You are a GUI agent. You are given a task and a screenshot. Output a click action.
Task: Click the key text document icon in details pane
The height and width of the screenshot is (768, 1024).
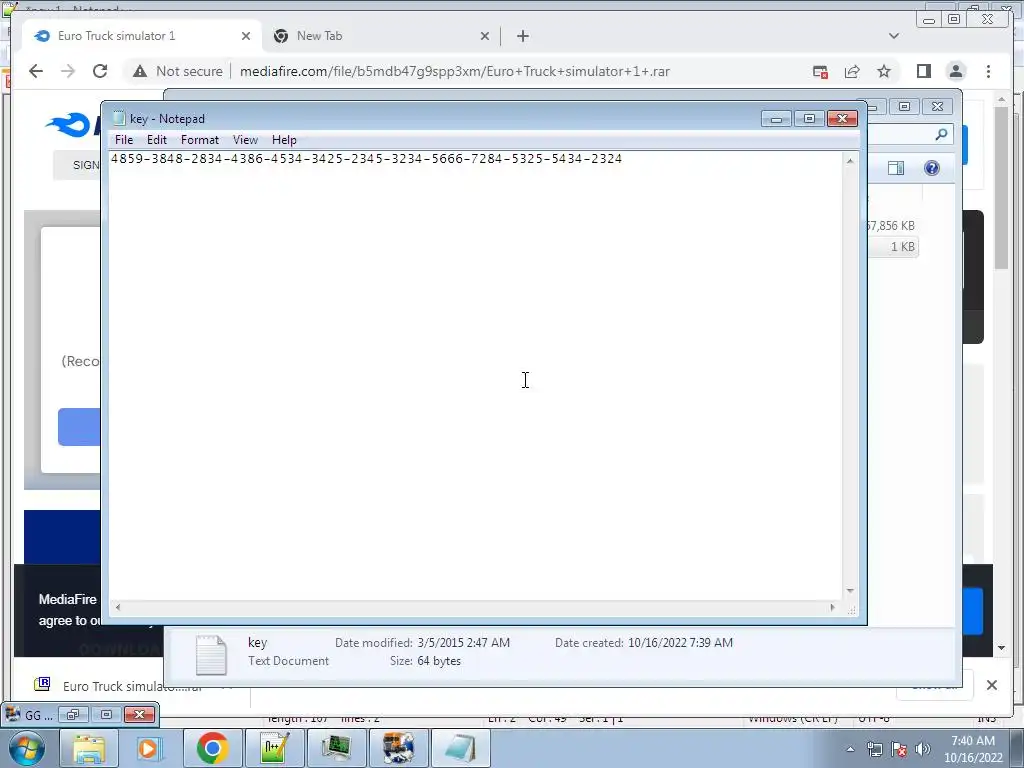pos(211,654)
